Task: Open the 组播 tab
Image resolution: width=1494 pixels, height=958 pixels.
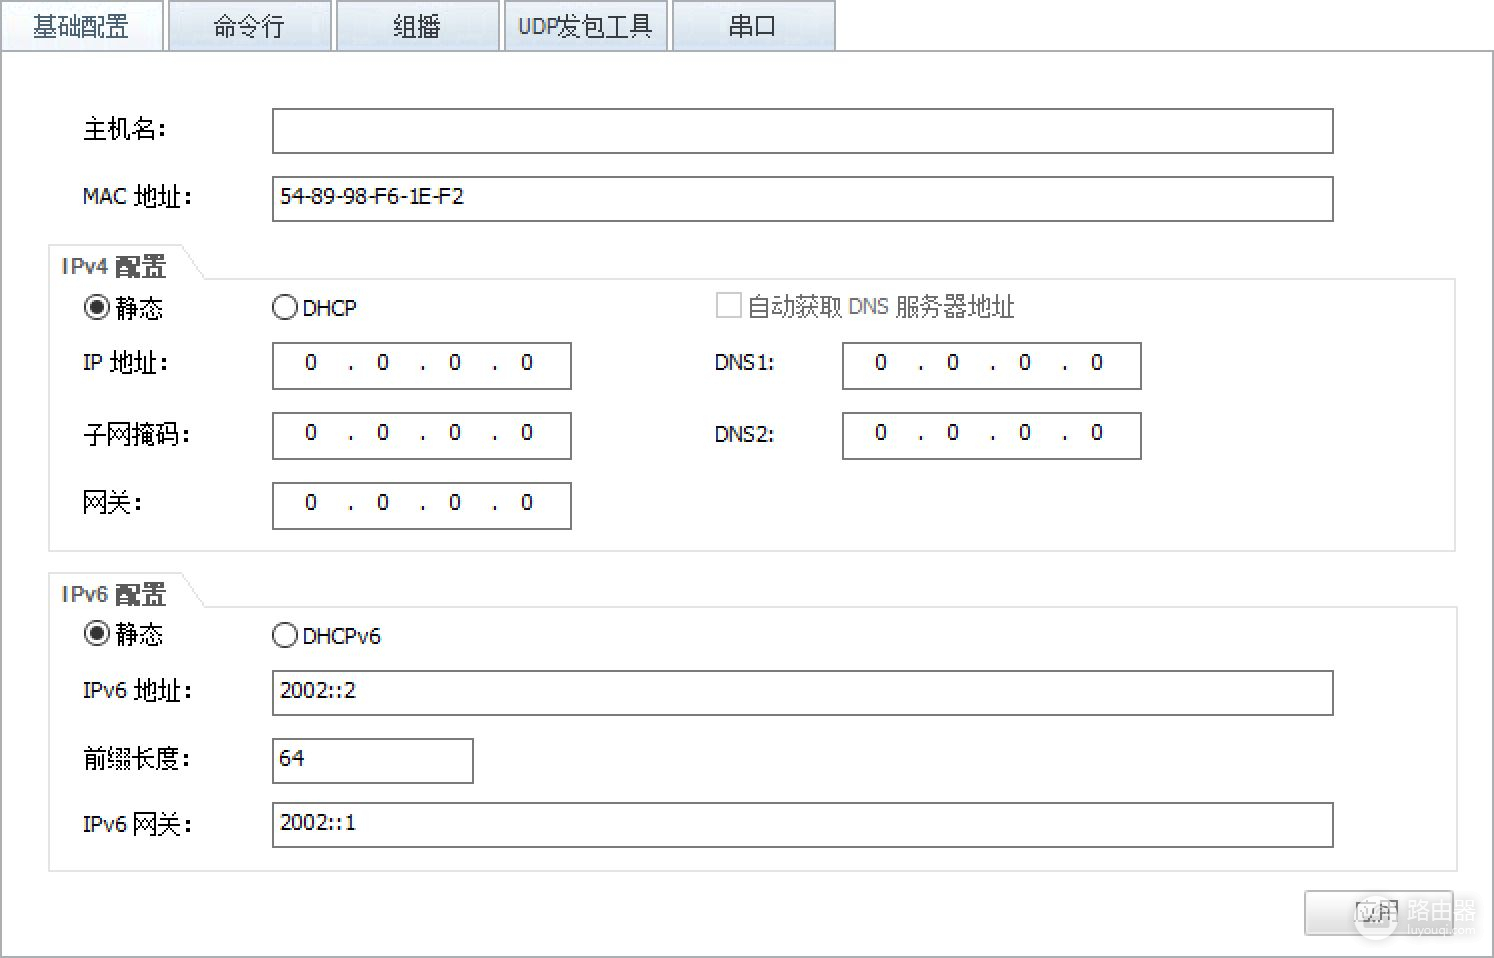Action: 417,26
